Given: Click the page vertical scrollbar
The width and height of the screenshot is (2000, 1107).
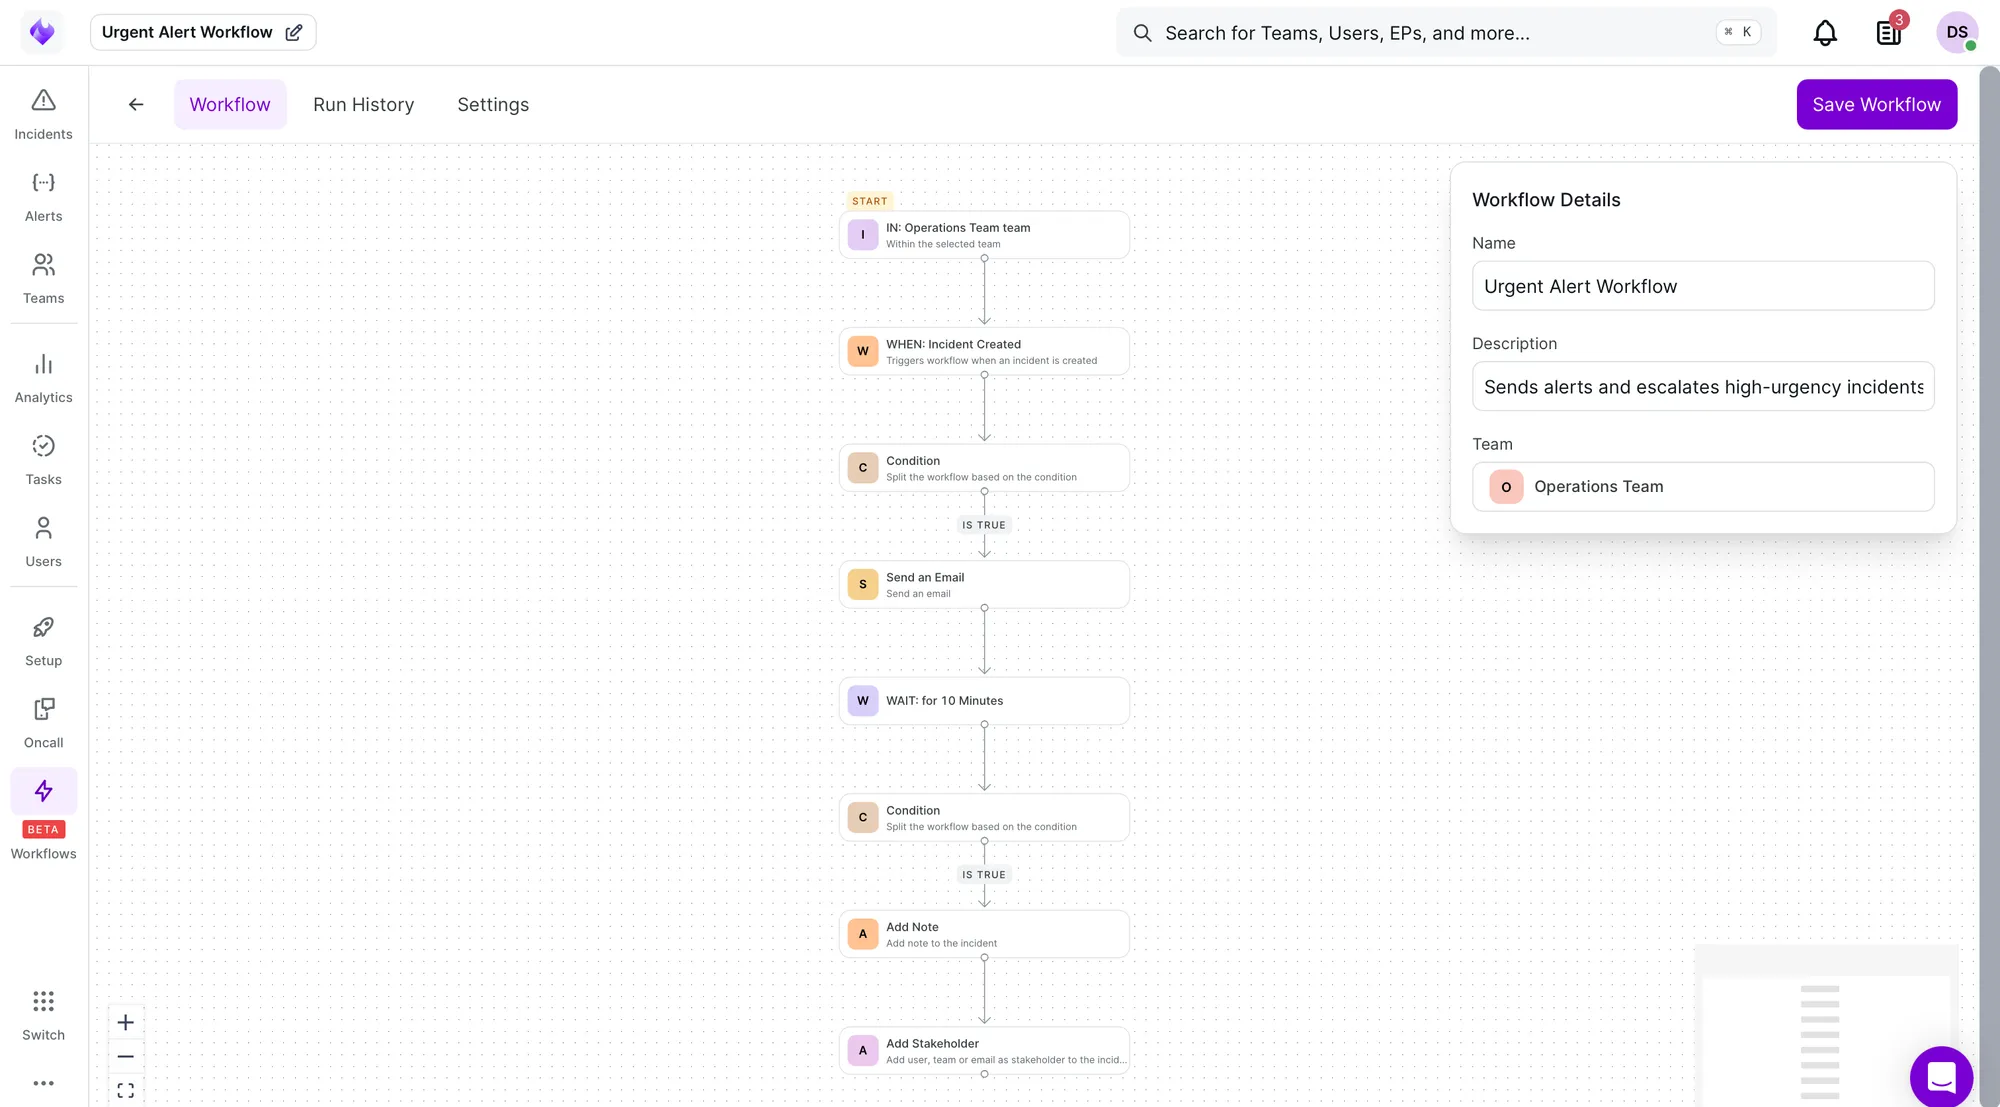Looking at the screenshot, I should (x=1989, y=586).
